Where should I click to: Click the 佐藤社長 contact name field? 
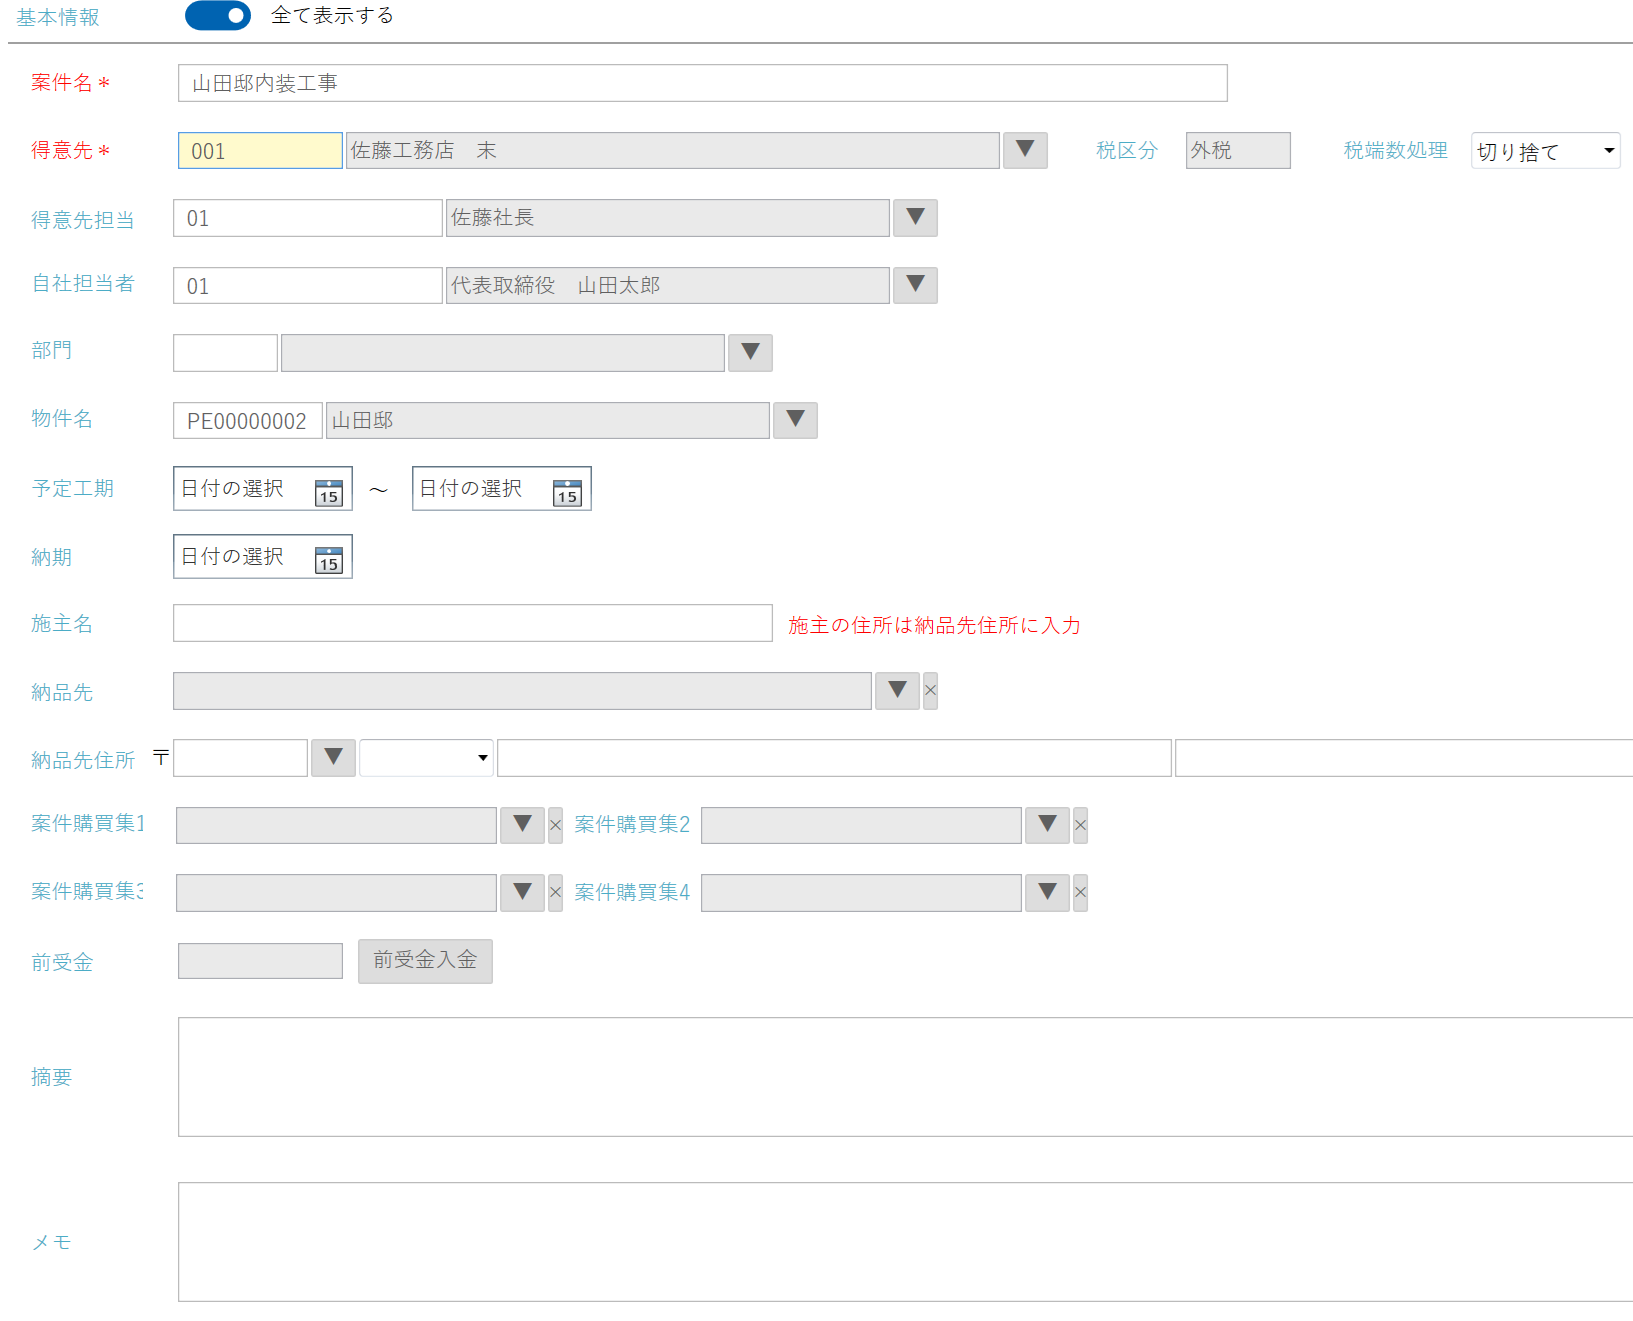point(667,218)
